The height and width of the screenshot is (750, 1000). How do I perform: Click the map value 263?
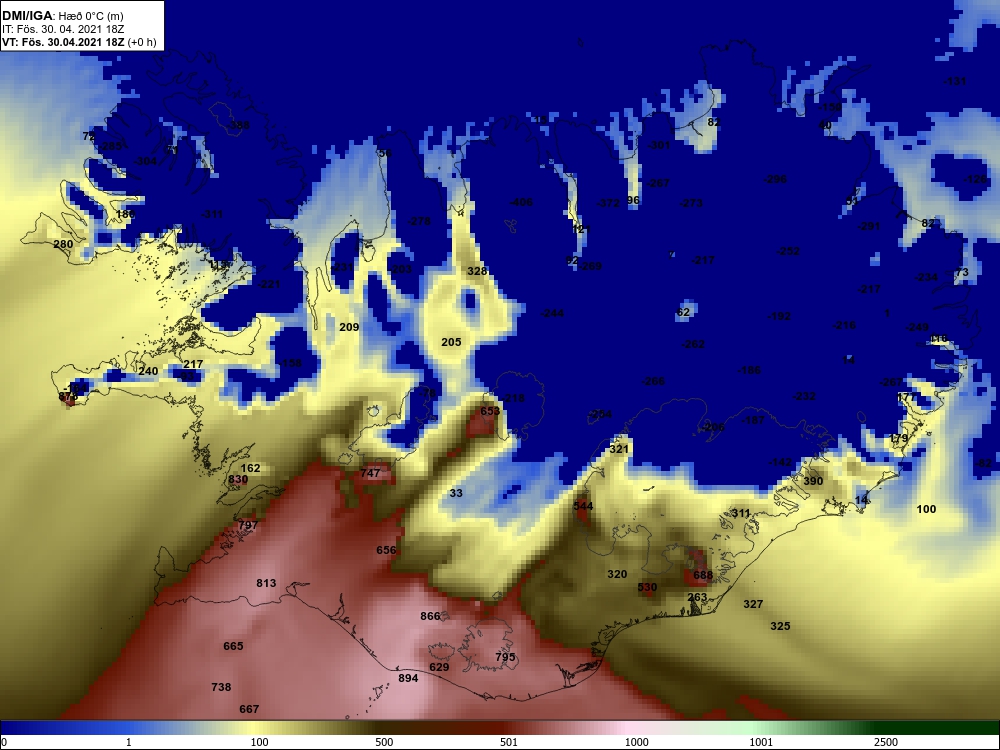[x=697, y=598]
